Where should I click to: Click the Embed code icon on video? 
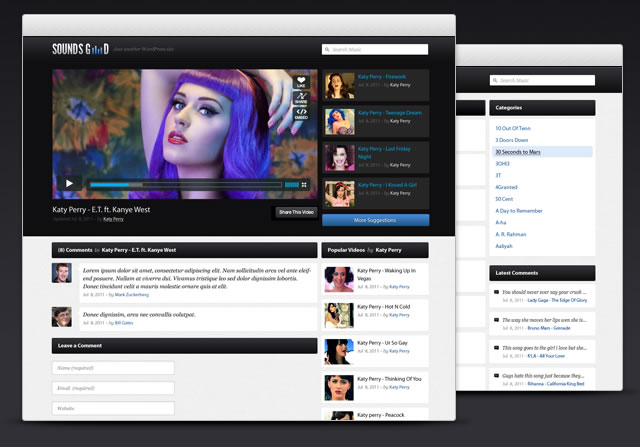pyautogui.click(x=301, y=113)
